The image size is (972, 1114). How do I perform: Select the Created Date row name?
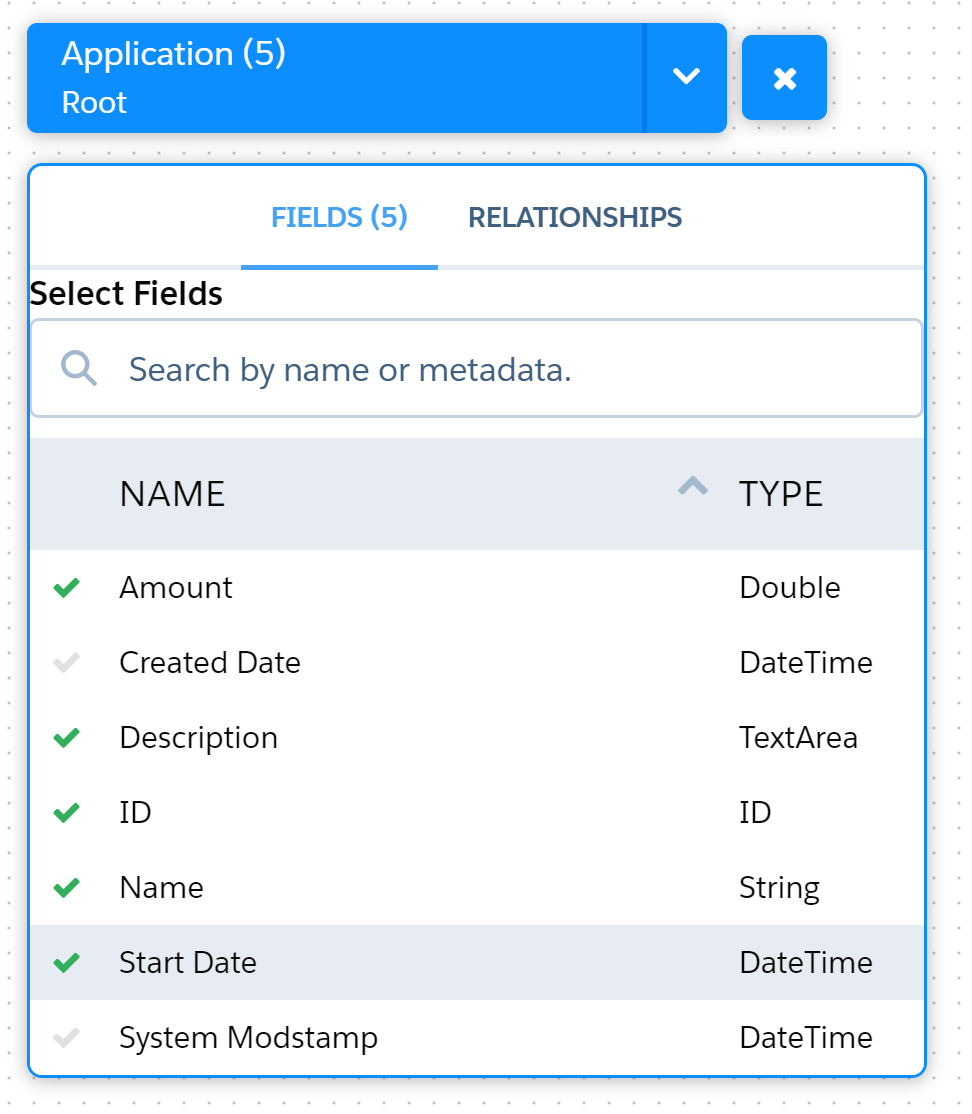point(210,663)
